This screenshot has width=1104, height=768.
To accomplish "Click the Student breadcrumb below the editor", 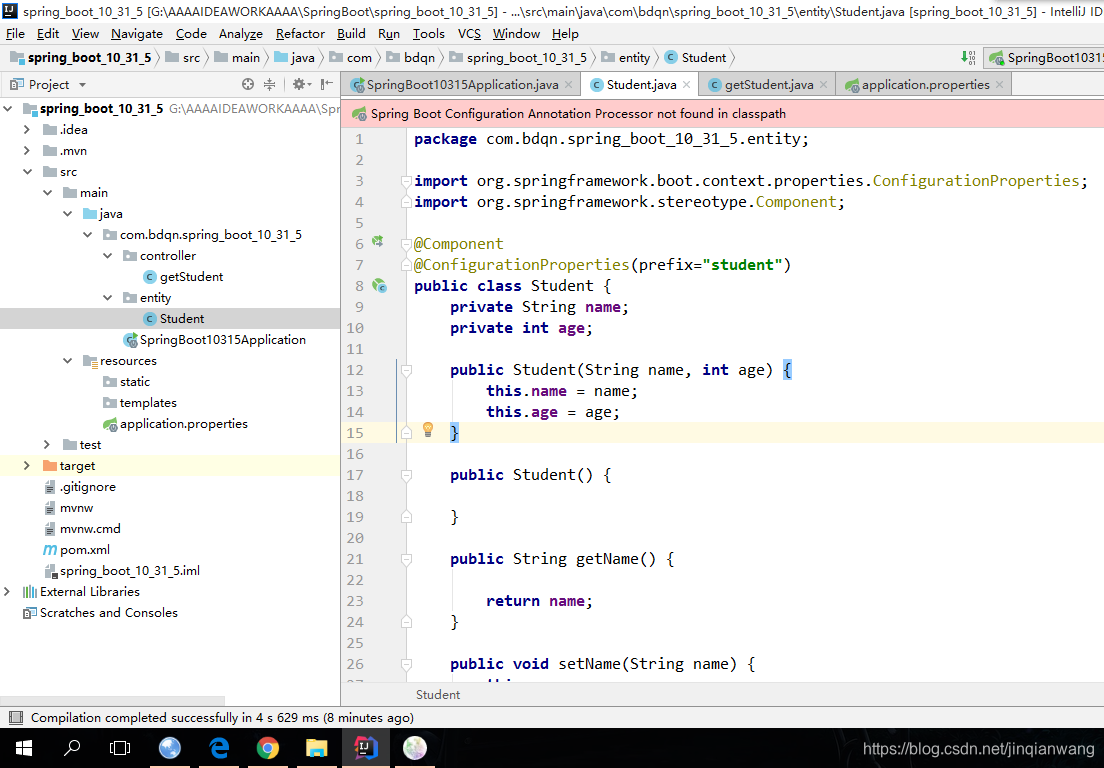I will coord(438,695).
